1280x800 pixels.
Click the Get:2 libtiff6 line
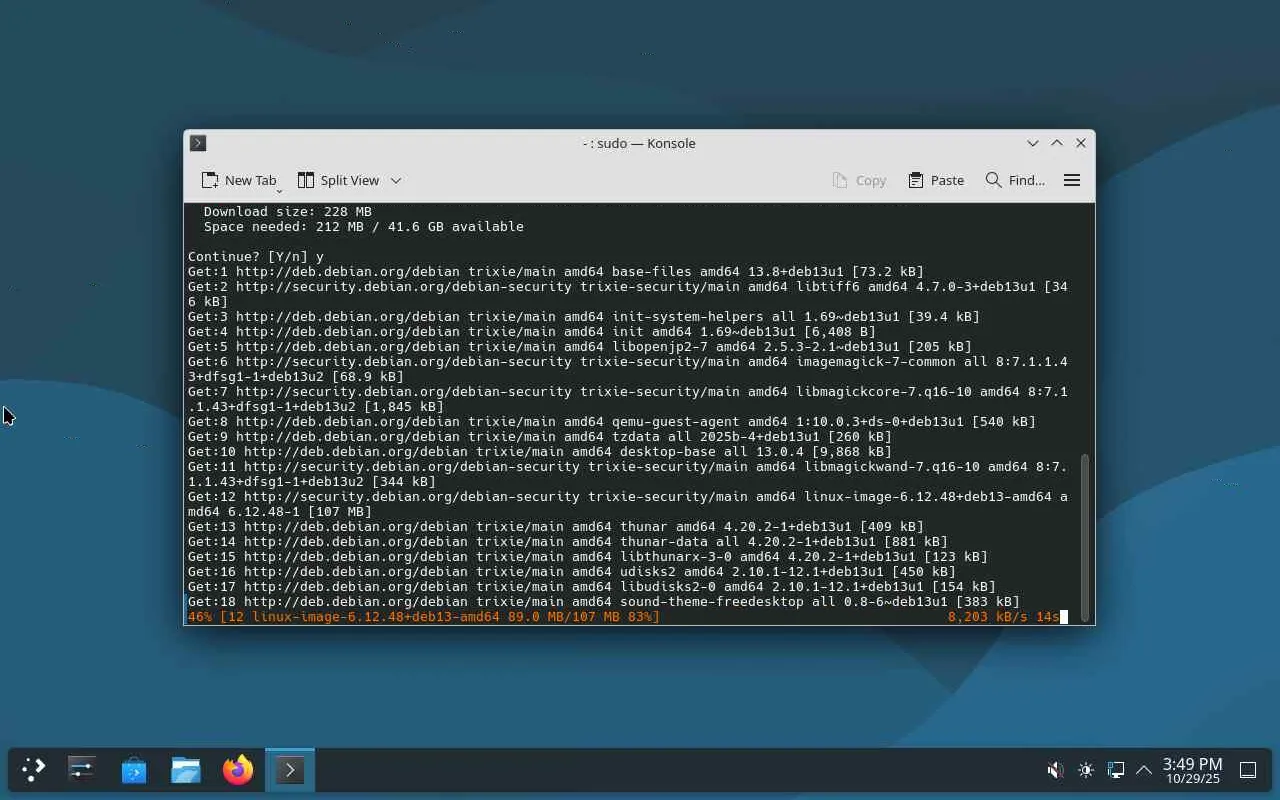[x=628, y=294]
